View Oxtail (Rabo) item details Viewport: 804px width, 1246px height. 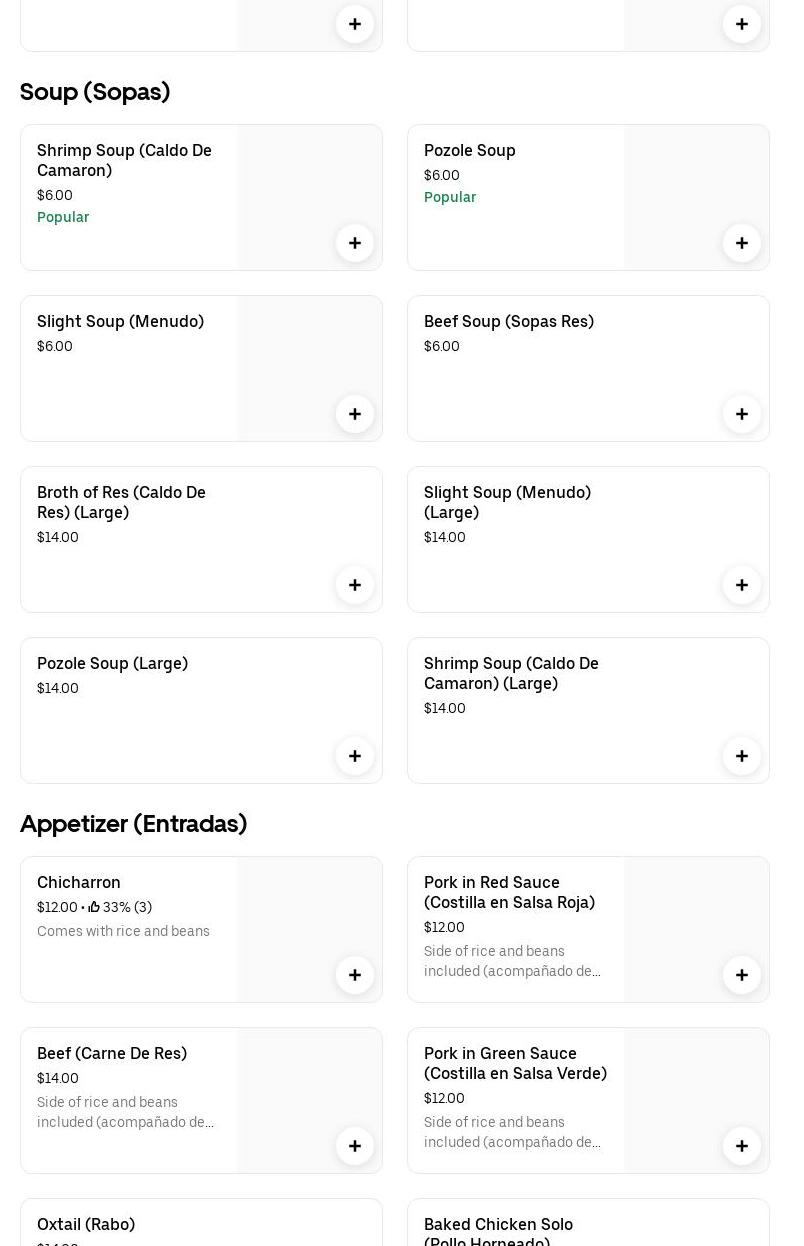pos(86,1224)
